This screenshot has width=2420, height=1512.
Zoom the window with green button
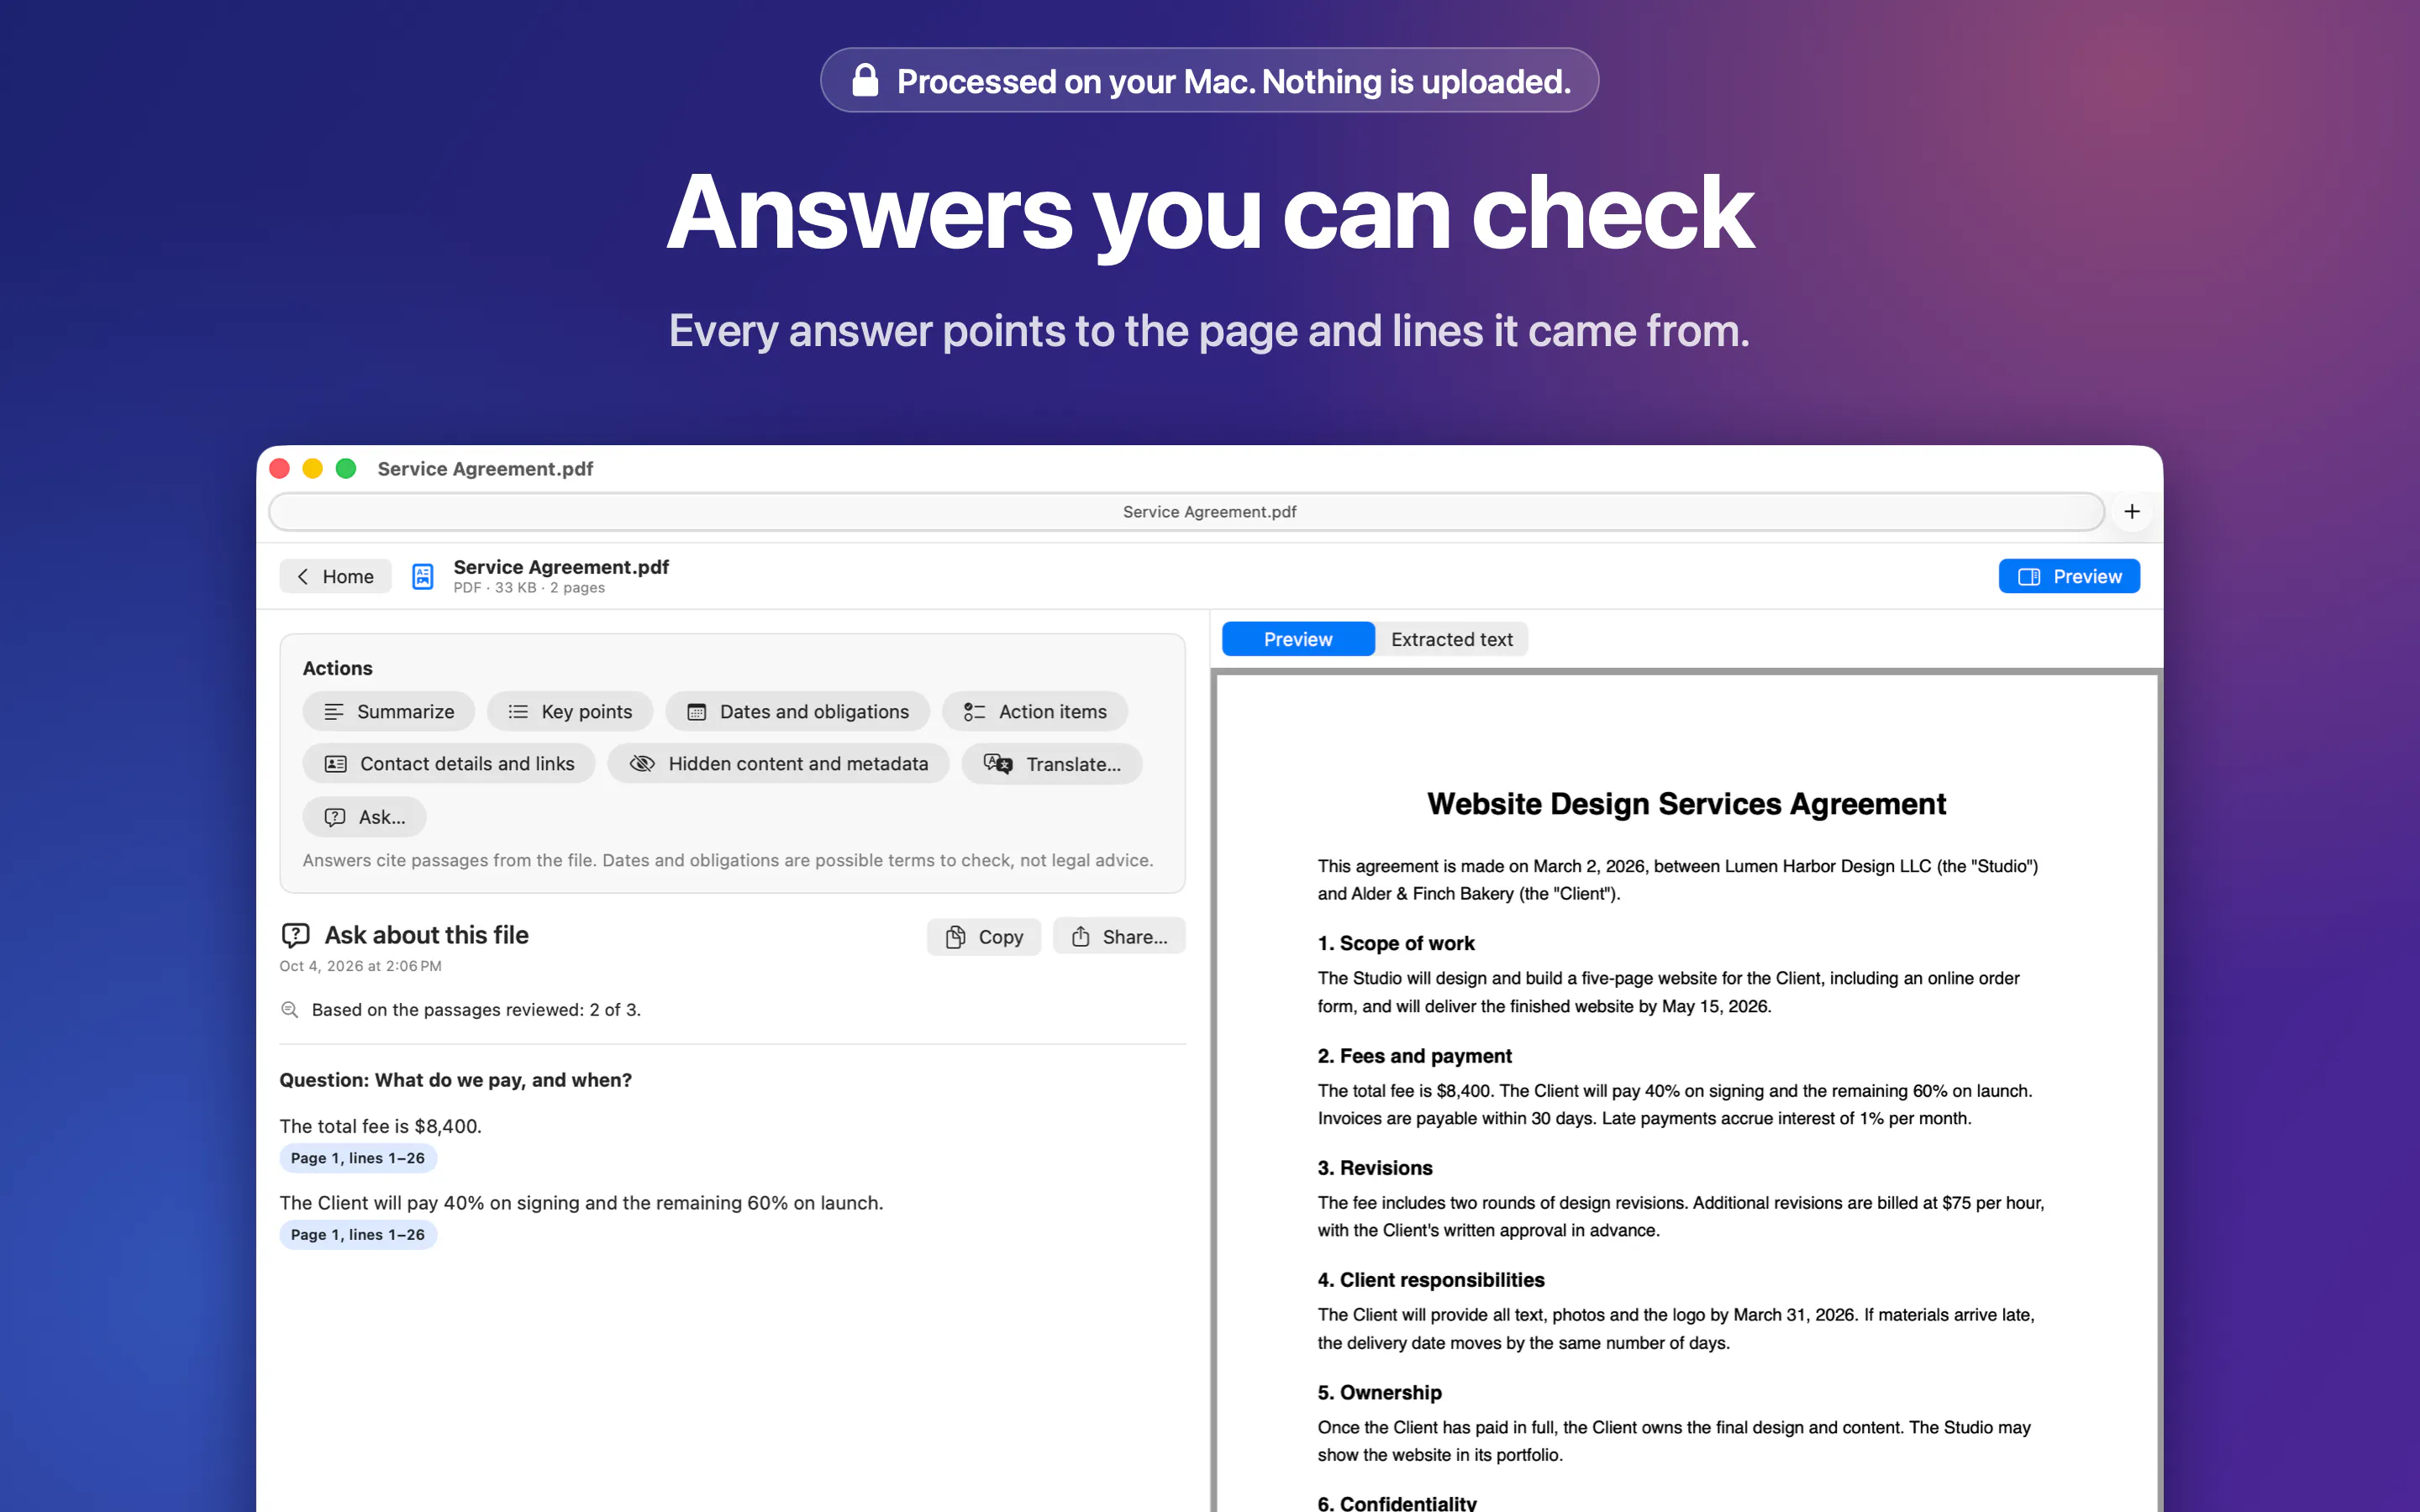click(x=346, y=469)
